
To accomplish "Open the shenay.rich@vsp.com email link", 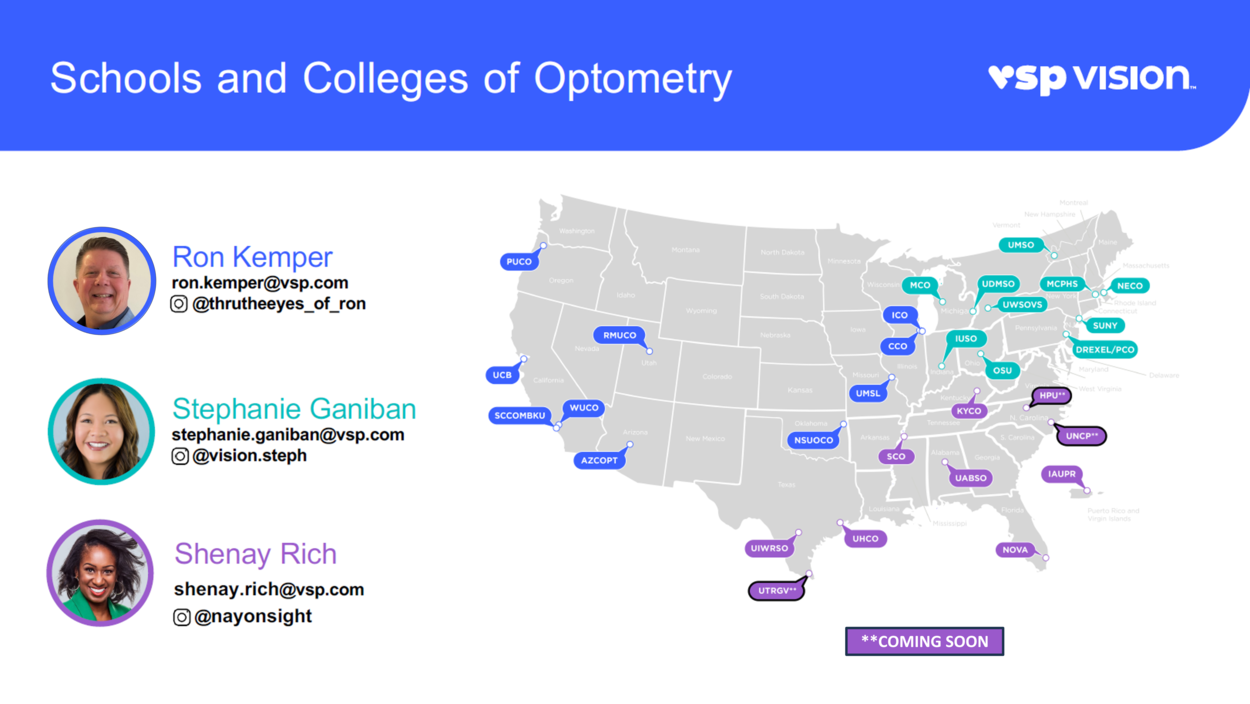I will (269, 590).
